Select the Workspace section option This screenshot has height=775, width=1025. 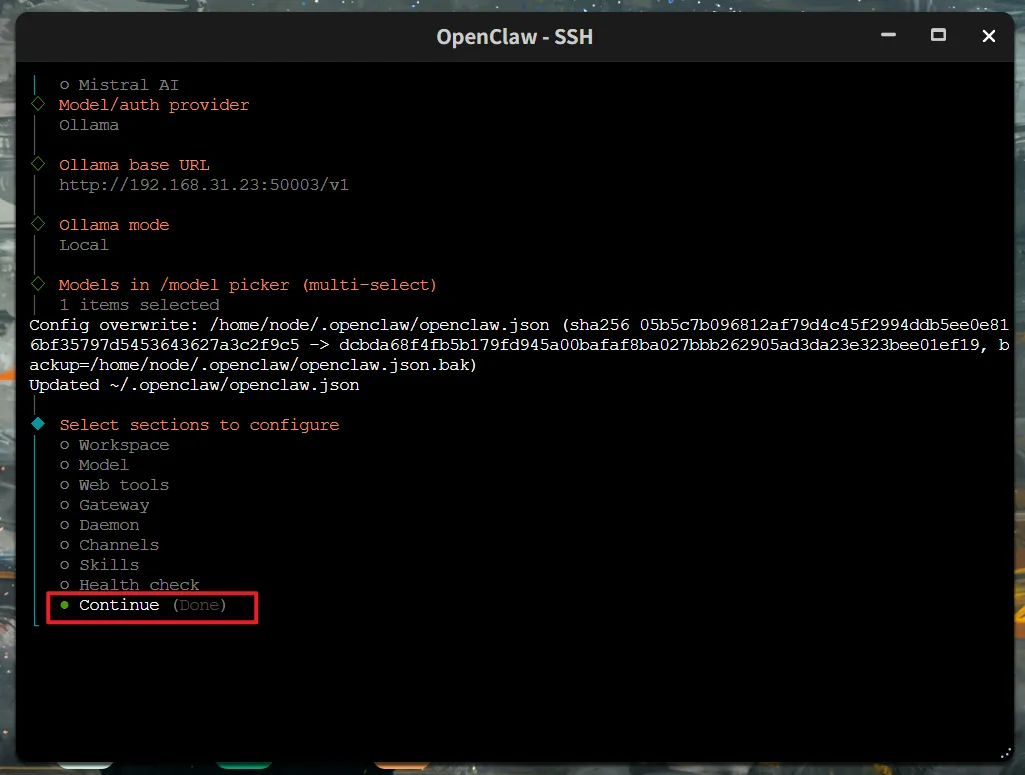coord(114,445)
